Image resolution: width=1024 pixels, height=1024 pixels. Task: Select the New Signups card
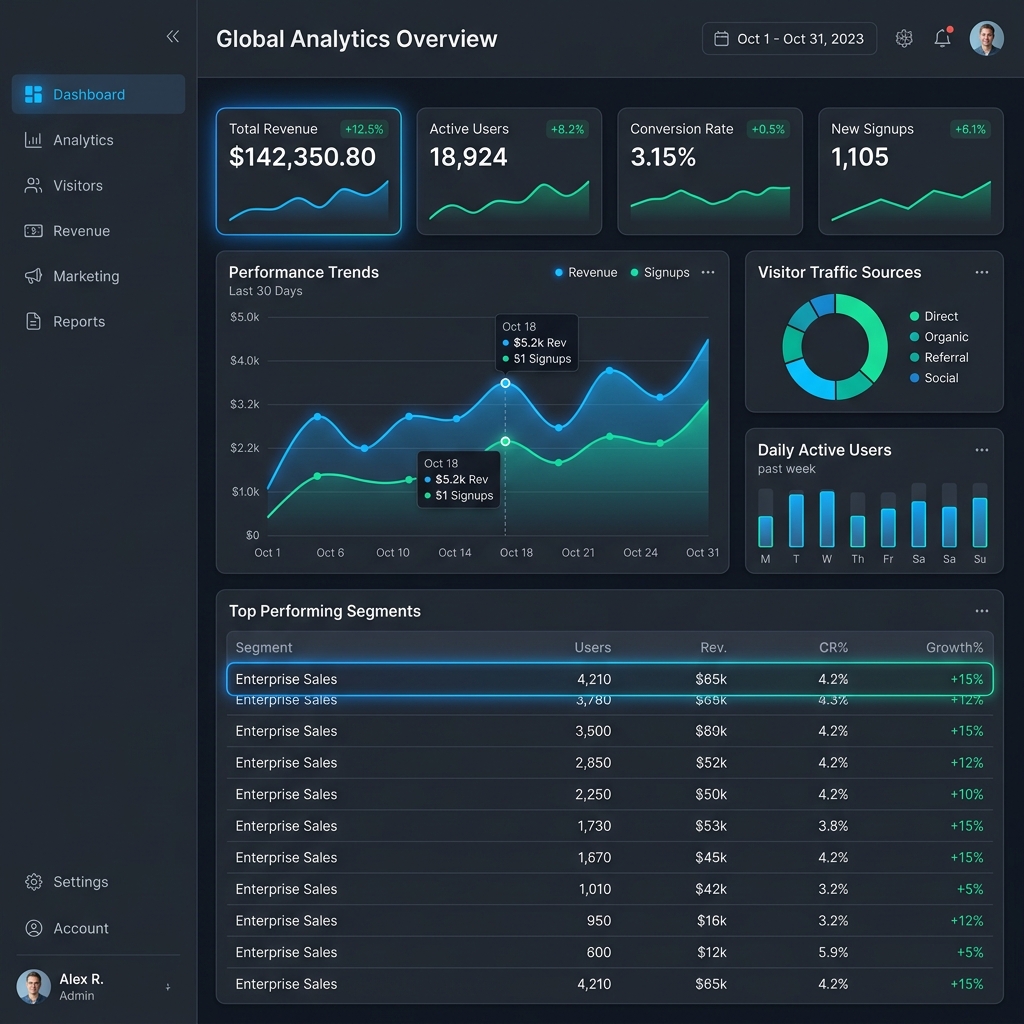[911, 171]
